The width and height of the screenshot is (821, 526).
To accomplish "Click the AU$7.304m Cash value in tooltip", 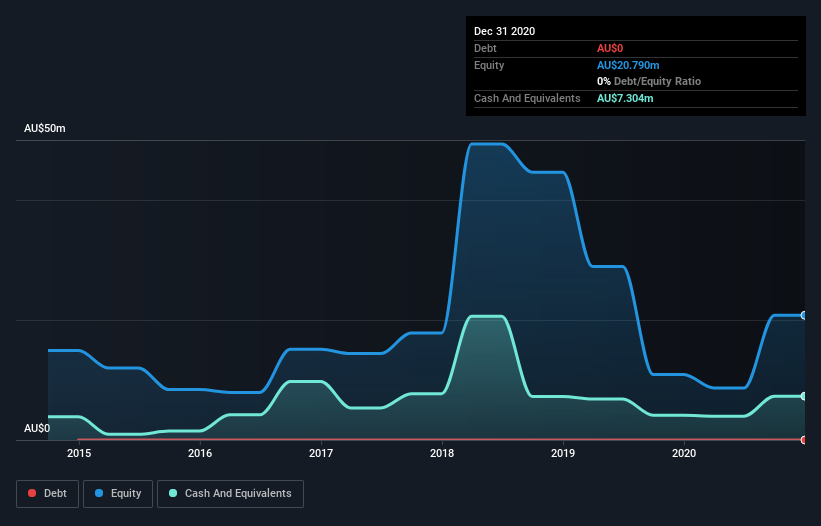I will pos(625,98).
